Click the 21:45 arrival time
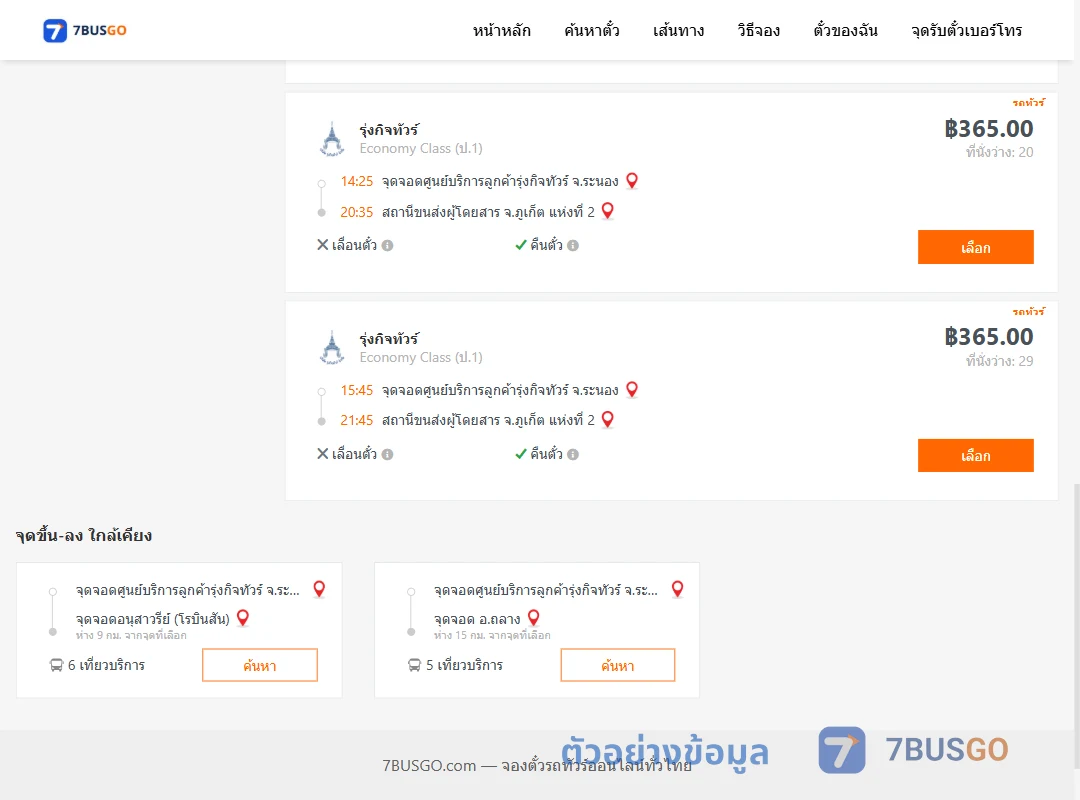Image resolution: width=1080 pixels, height=800 pixels. point(357,420)
